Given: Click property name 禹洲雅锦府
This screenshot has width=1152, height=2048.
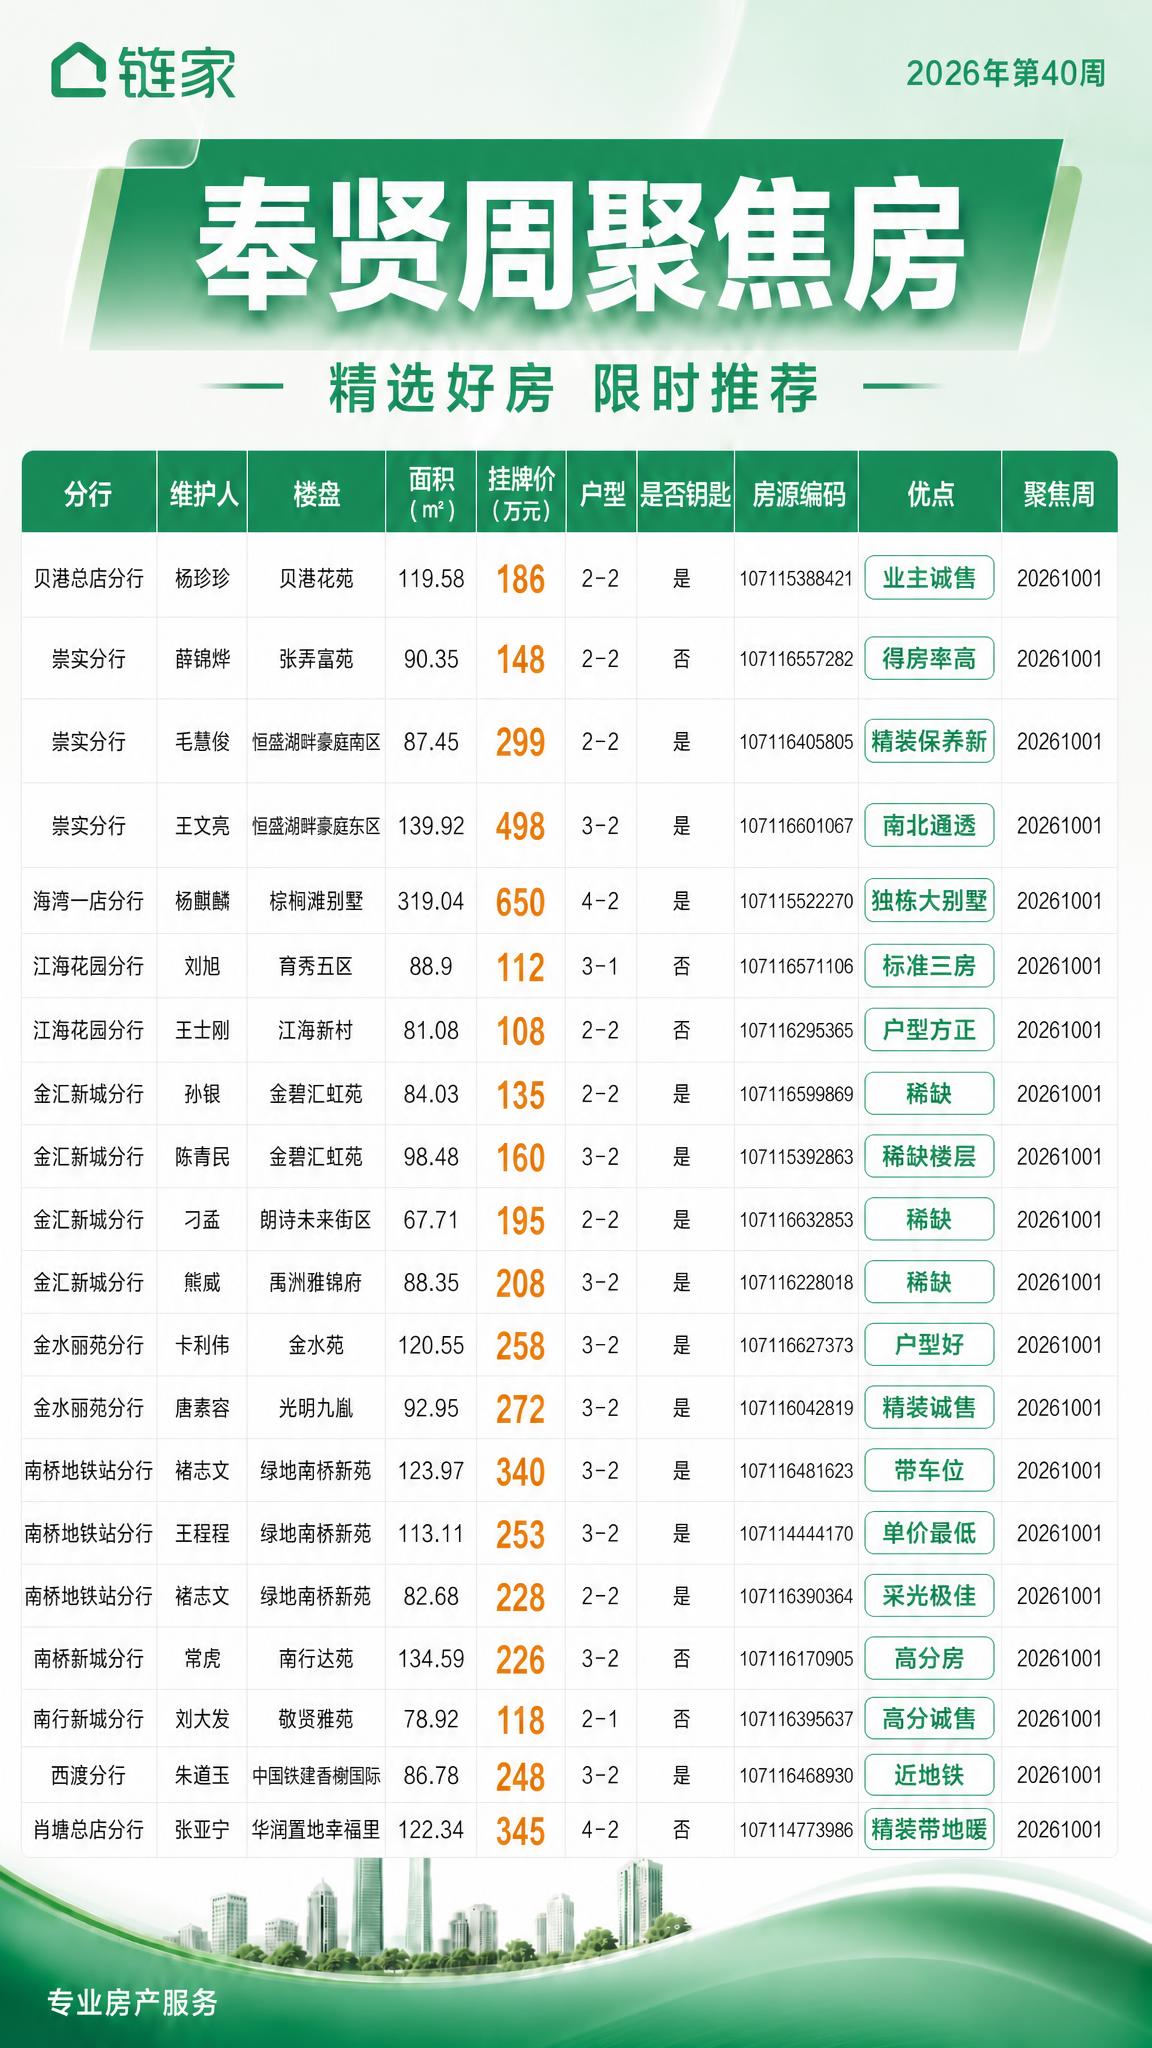Looking at the screenshot, I should tap(316, 1282).
